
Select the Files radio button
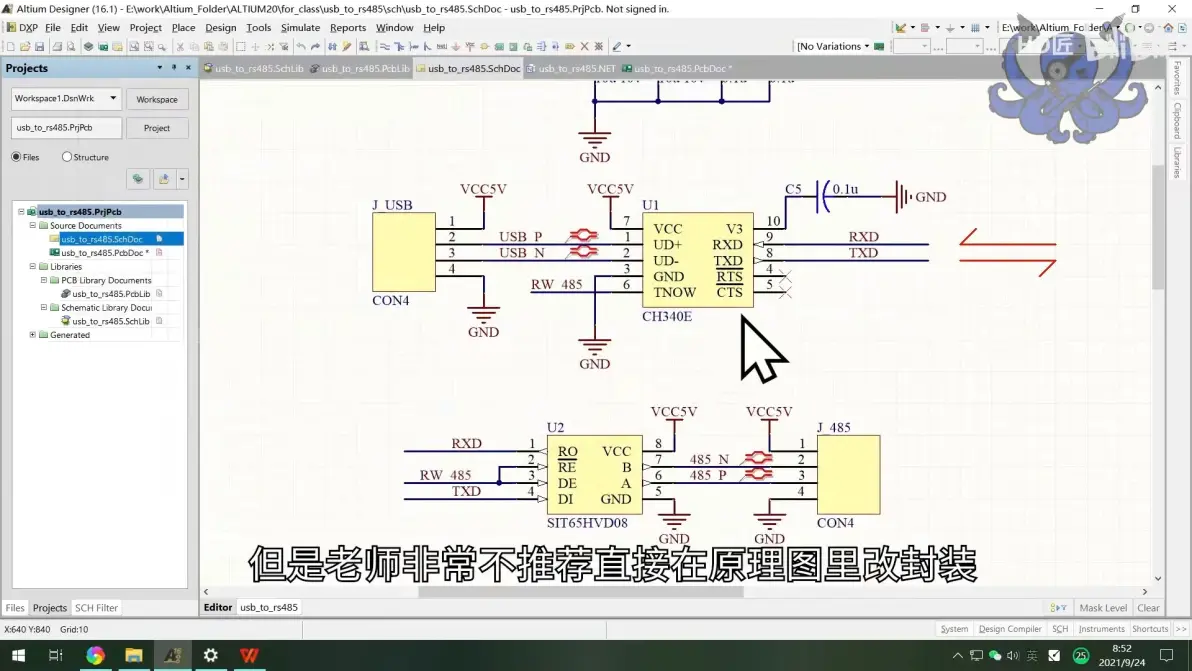[x=16, y=157]
